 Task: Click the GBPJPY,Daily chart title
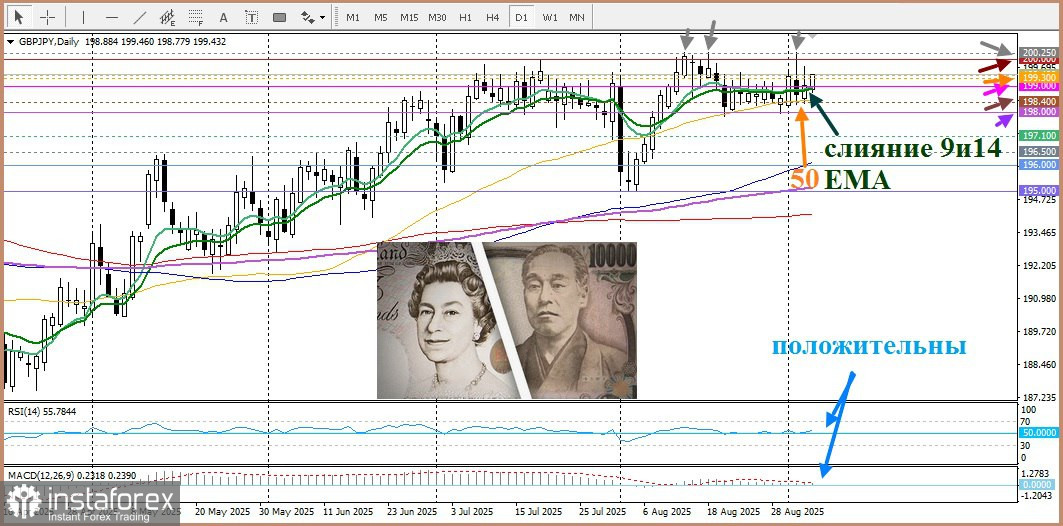(49, 41)
